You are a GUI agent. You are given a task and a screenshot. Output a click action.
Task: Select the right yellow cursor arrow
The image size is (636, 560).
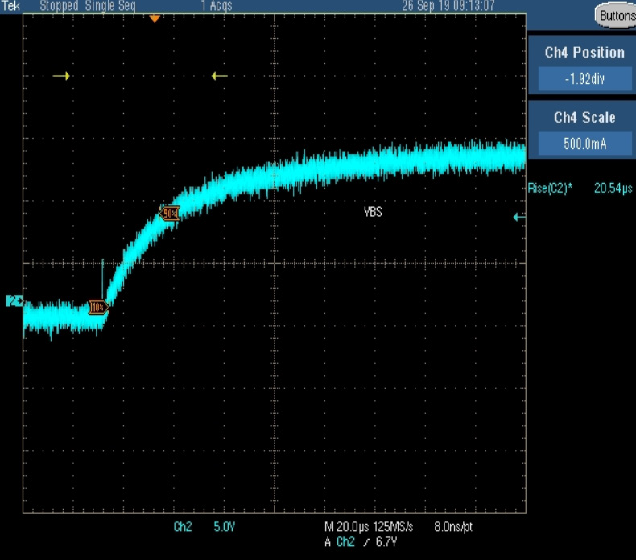220,76
